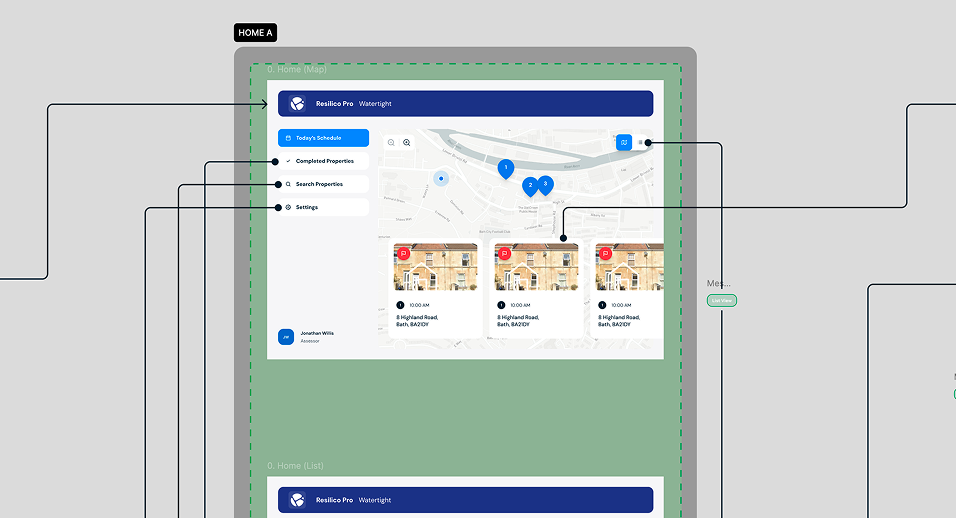Click the middle card's 8 Highland Road address
956x518 pixels.
(518, 321)
